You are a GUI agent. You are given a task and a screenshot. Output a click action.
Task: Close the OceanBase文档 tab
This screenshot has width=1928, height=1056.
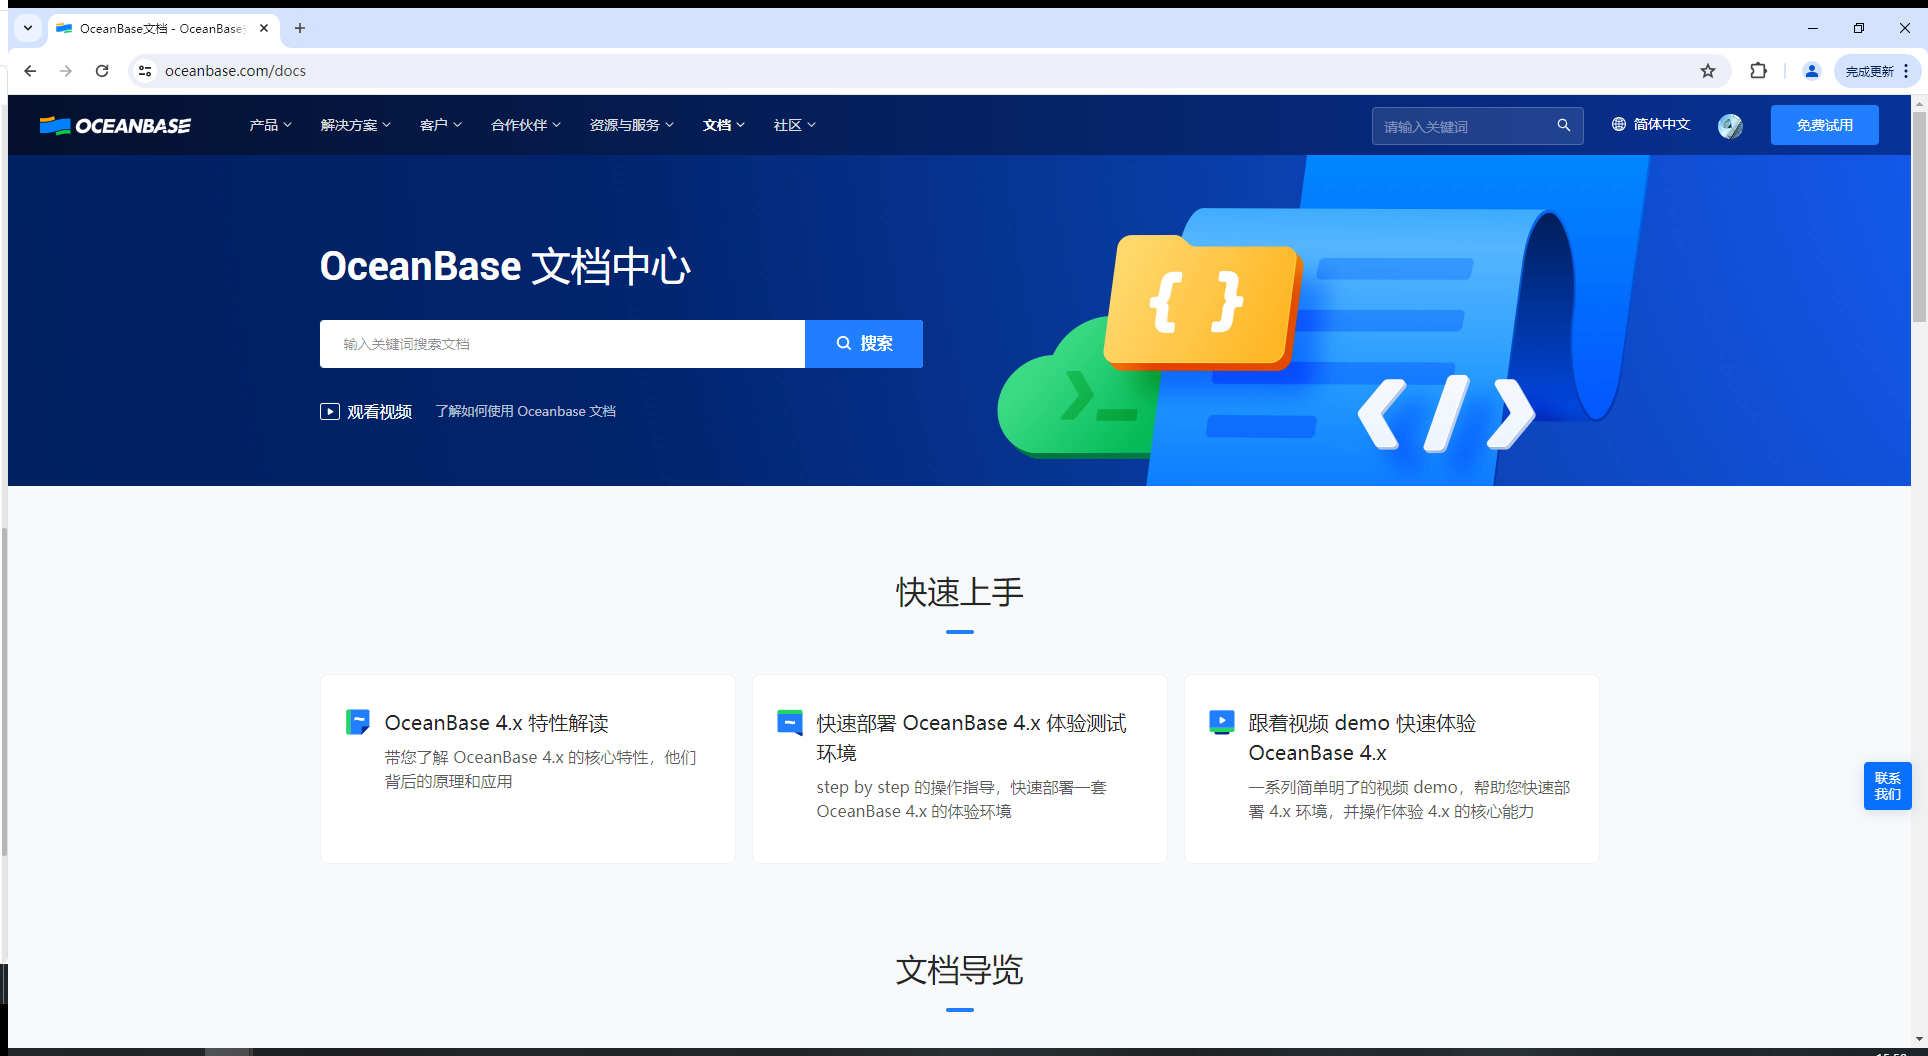point(264,28)
